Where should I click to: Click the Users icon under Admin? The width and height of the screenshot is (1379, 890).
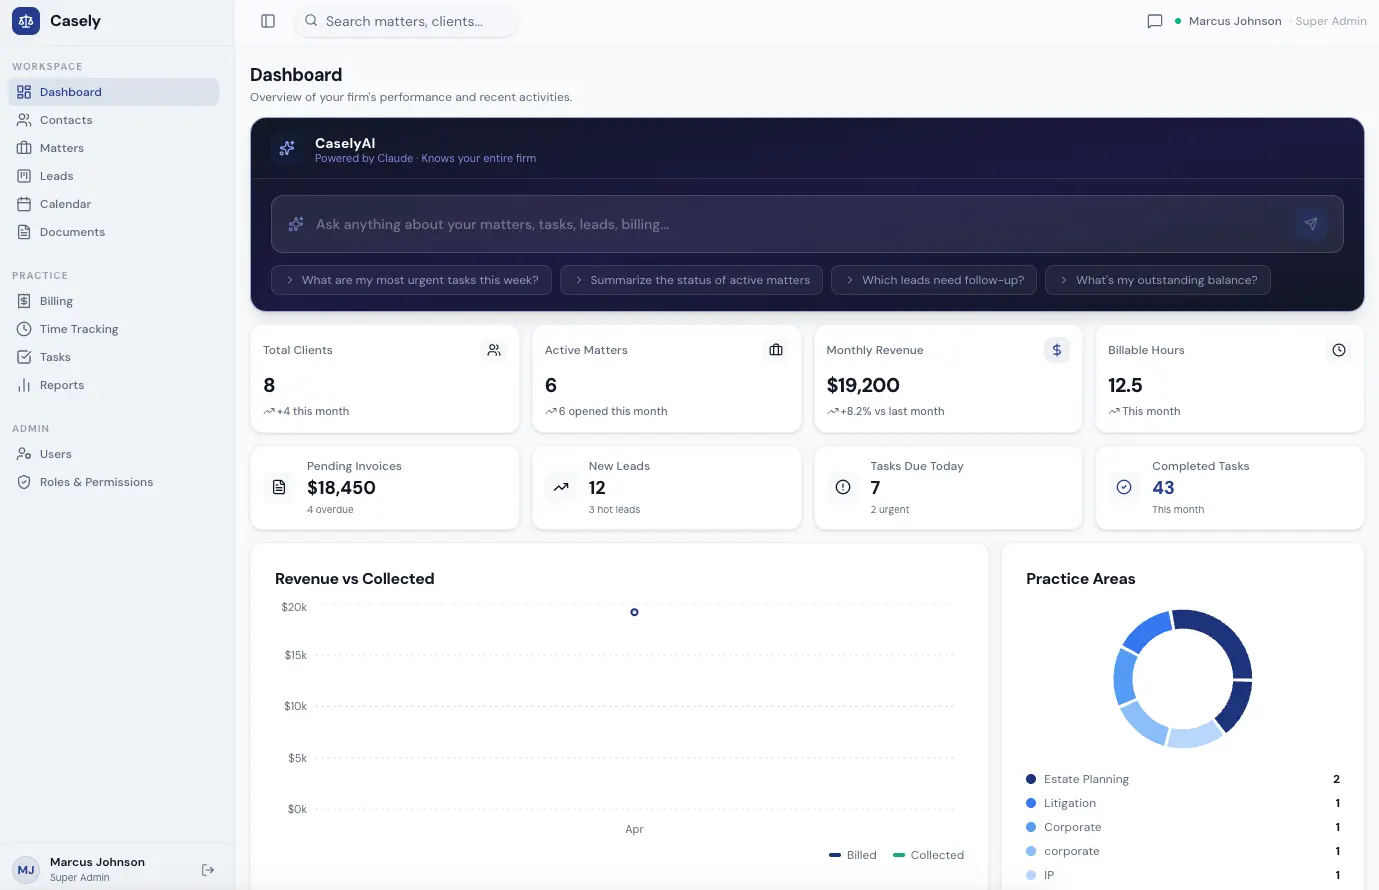click(x=24, y=454)
